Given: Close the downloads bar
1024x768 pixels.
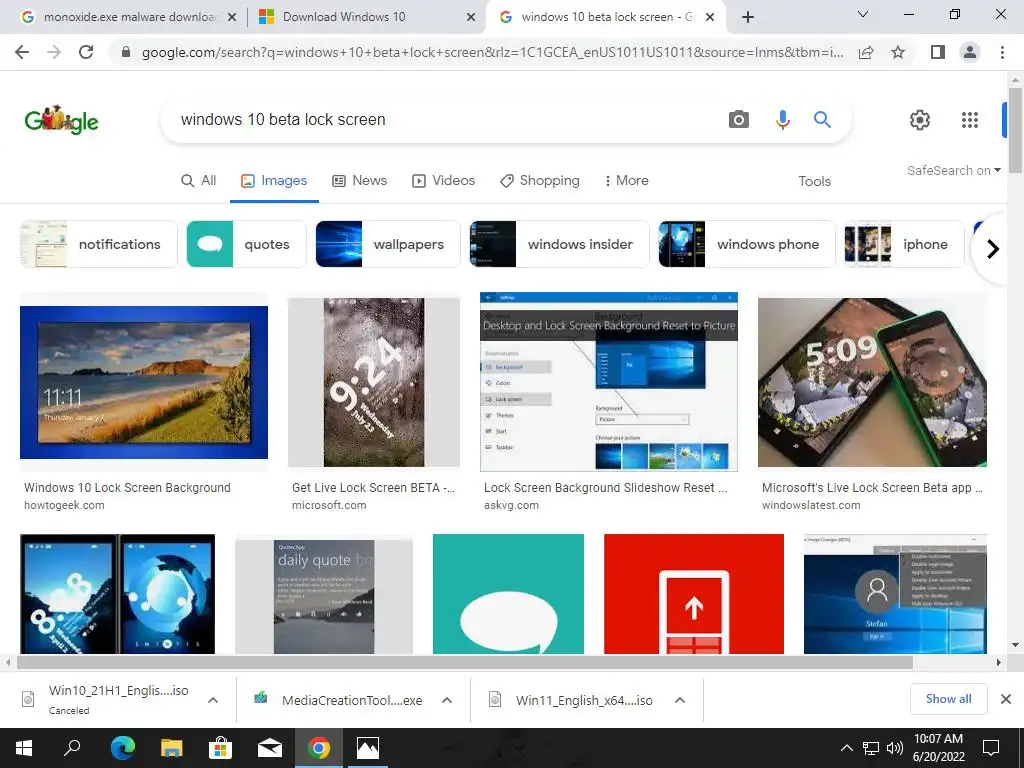Looking at the screenshot, I should [x=1006, y=699].
